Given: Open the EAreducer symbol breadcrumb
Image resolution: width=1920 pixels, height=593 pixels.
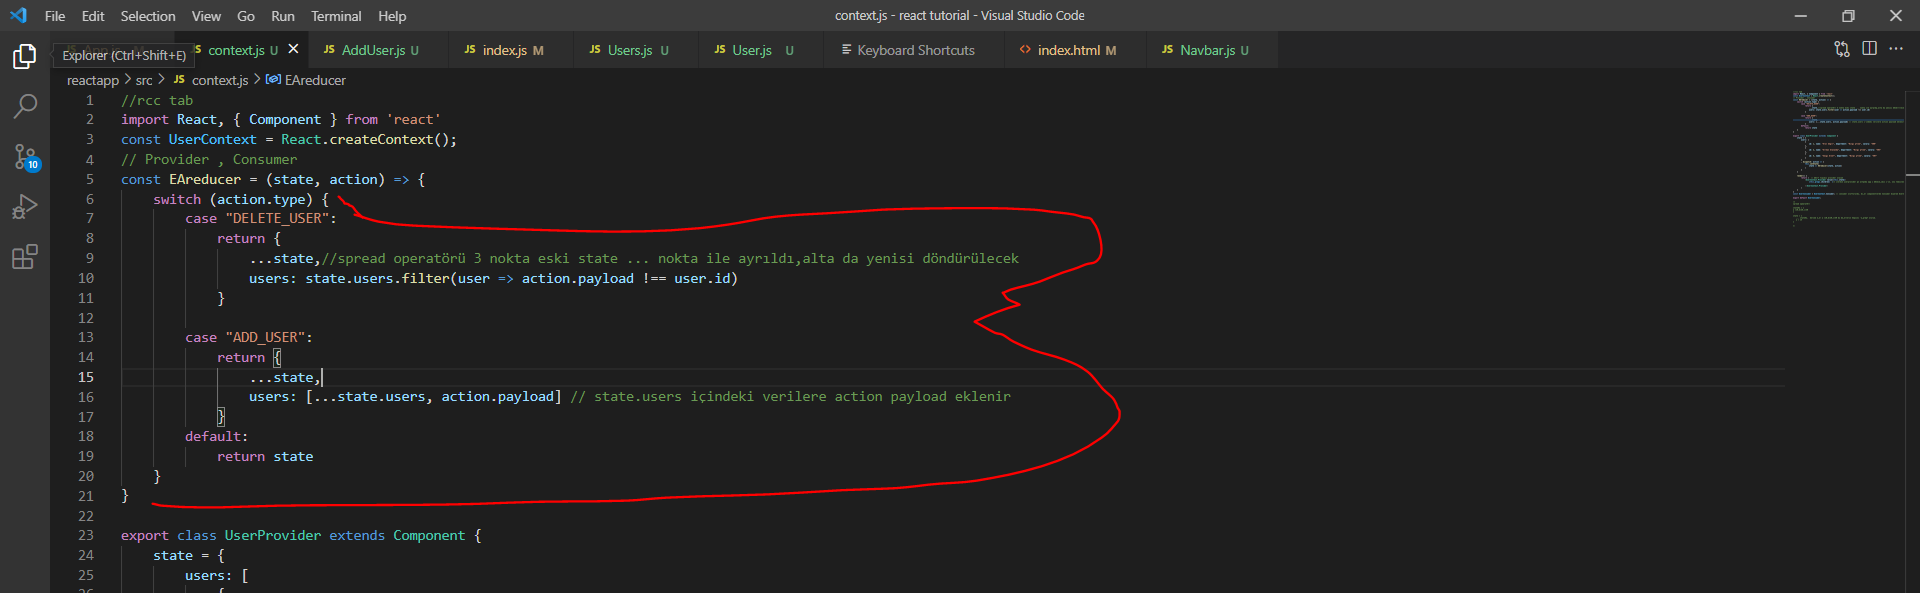Looking at the screenshot, I should click(315, 80).
